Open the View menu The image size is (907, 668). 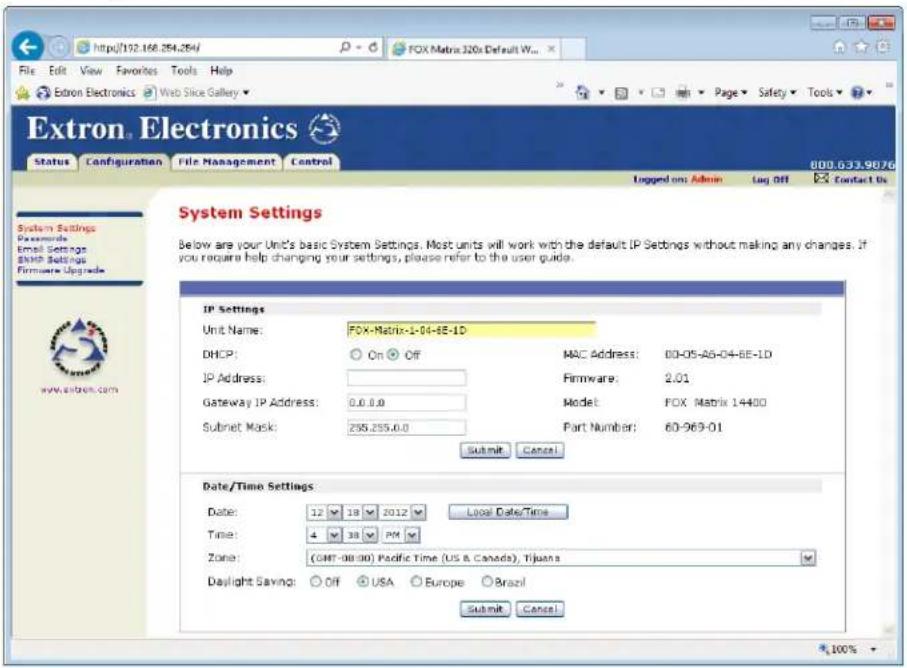[91, 71]
